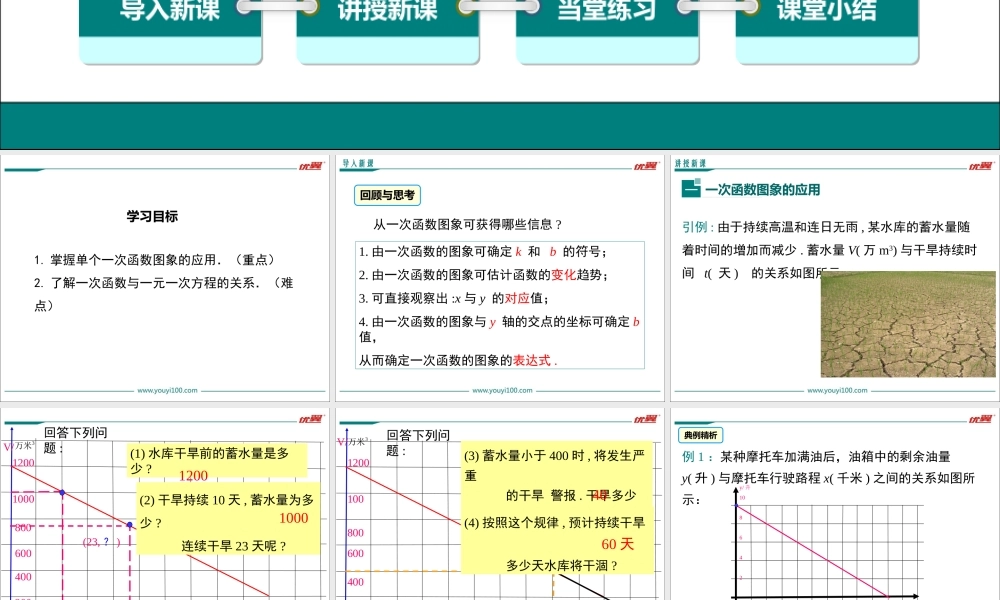Click the 优翼 logo on the 回顾与思考 slide
This screenshot has width=1000, height=600.
(645, 166)
